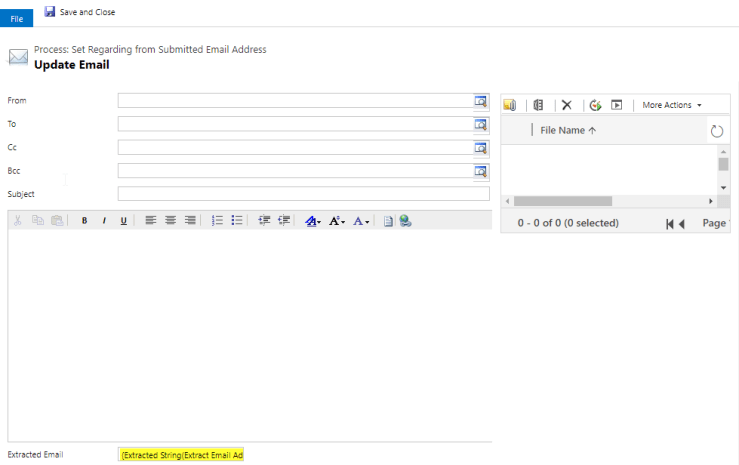Click the horizontal scrollbar thumb in attachments
739x465 pixels.
[x=563, y=201]
